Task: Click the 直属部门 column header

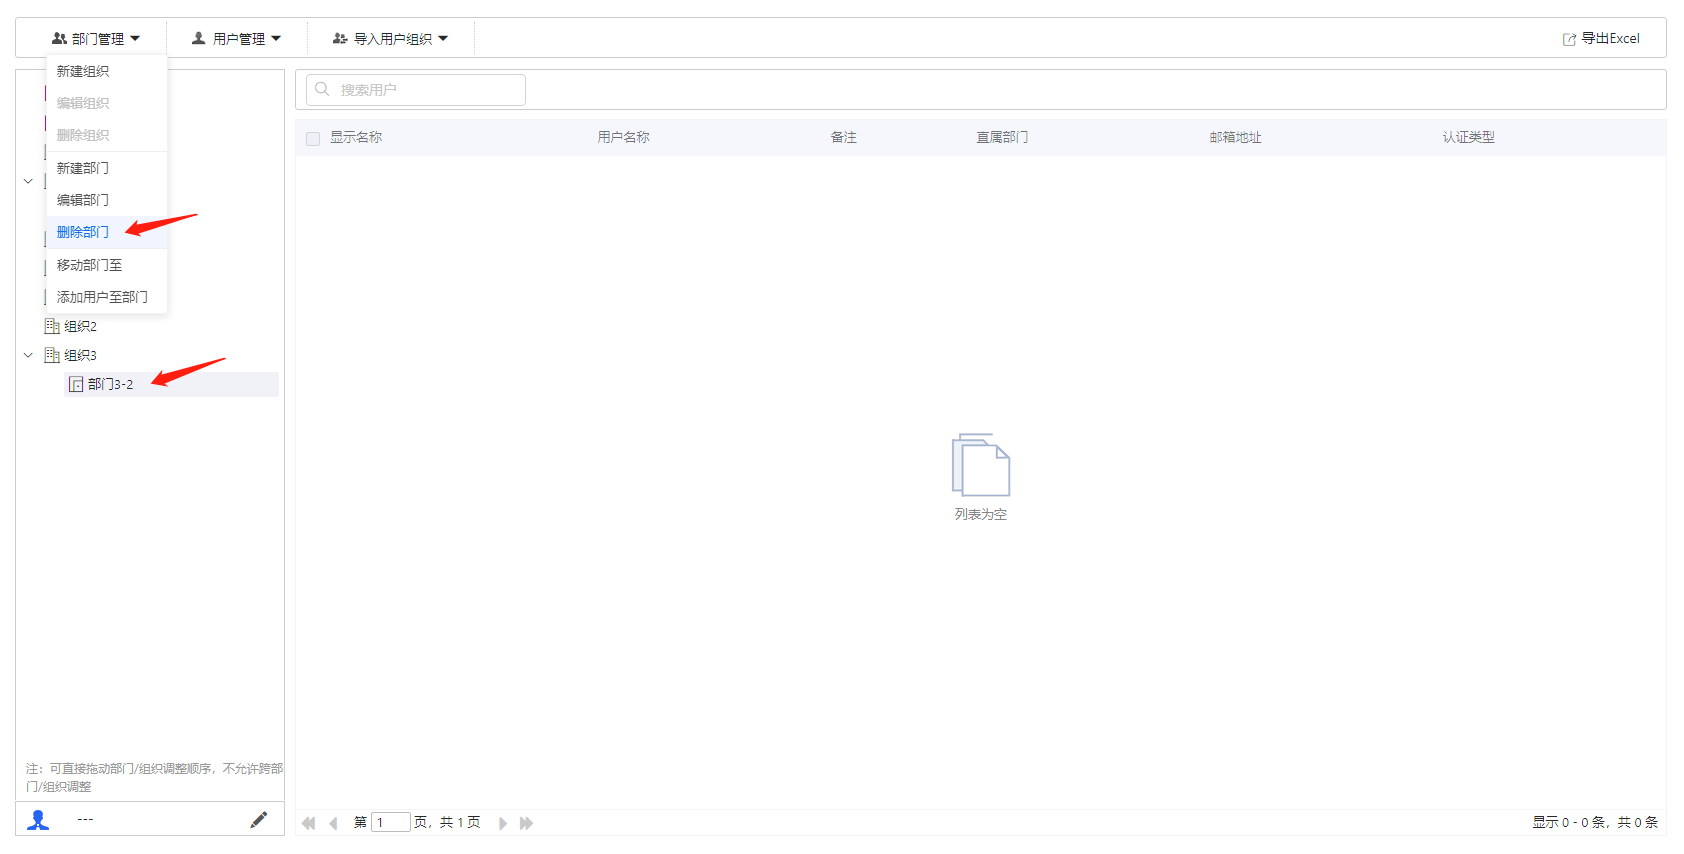Action: point(1002,137)
